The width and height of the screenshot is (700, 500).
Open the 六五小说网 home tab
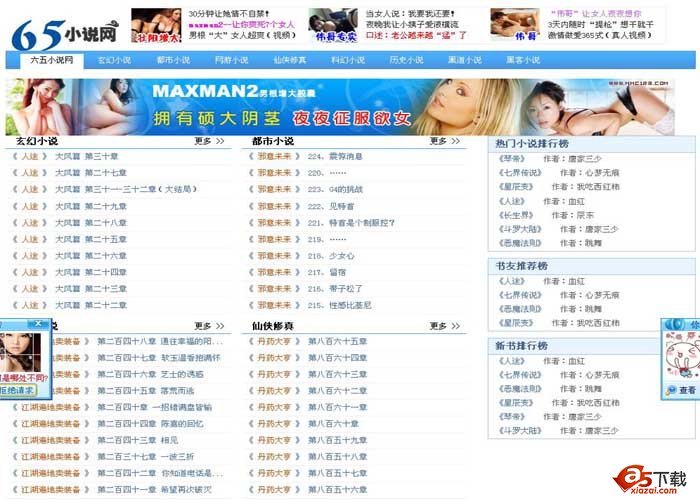(x=52, y=60)
